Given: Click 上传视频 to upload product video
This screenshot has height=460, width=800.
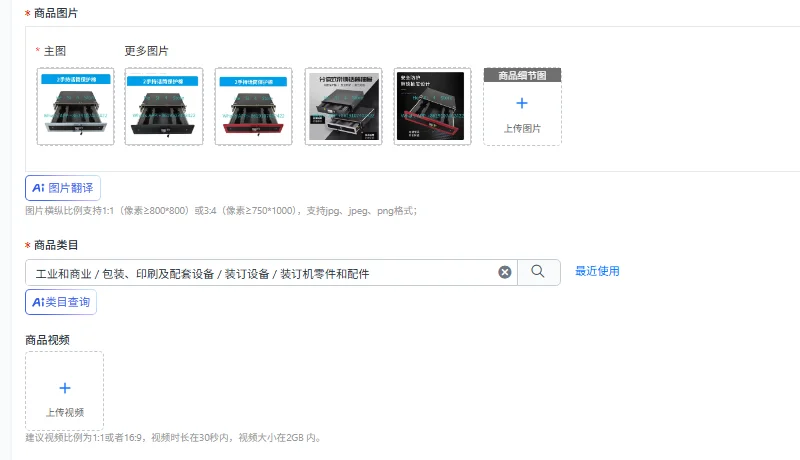Looking at the screenshot, I should point(65,412).
